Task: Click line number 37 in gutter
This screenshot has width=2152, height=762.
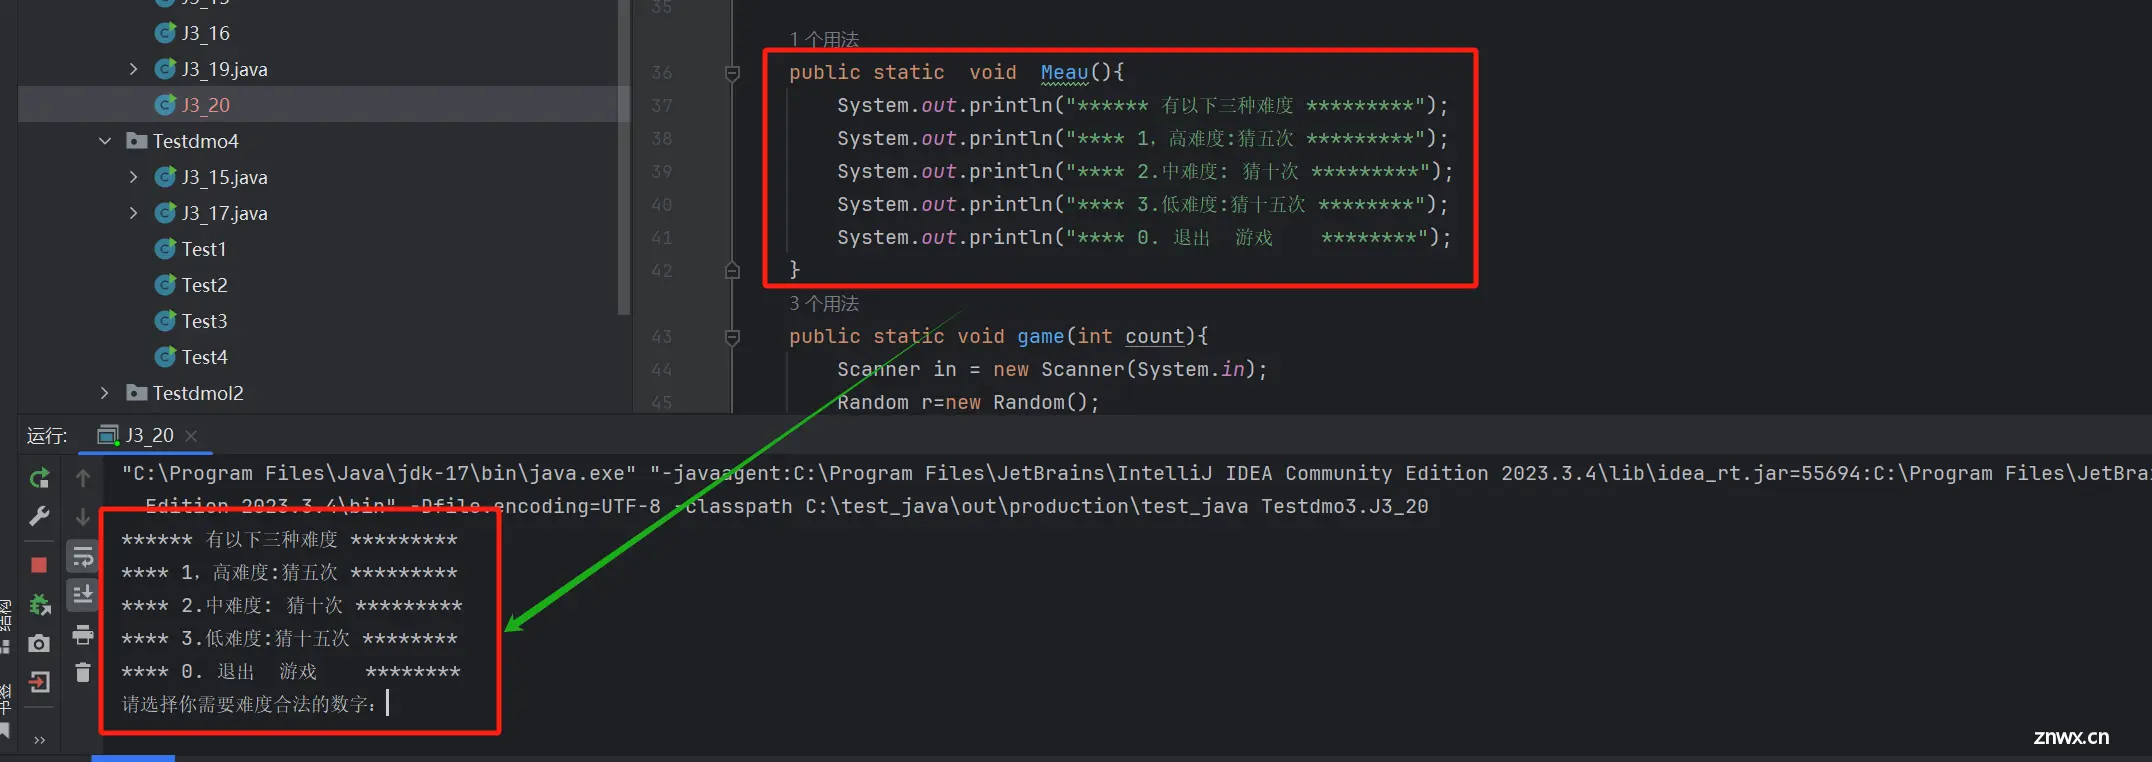Action: coord(661,105)
